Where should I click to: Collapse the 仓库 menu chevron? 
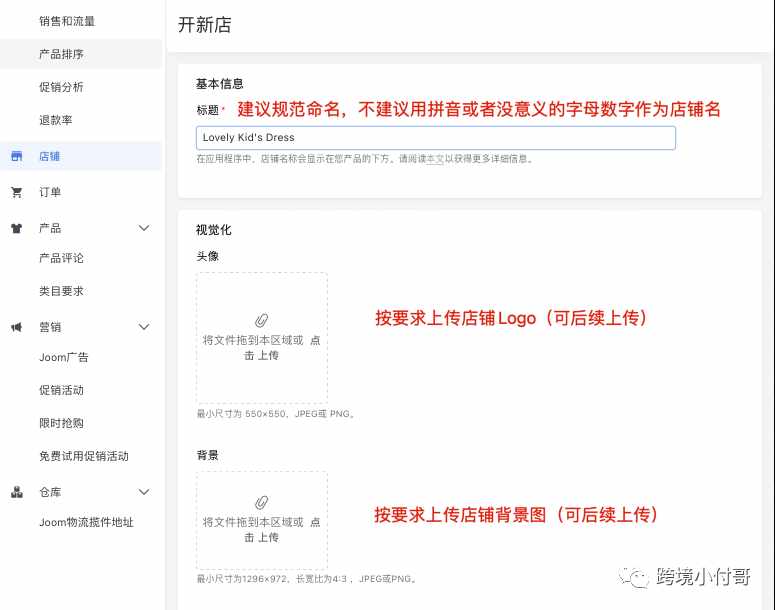click(144, 492)
